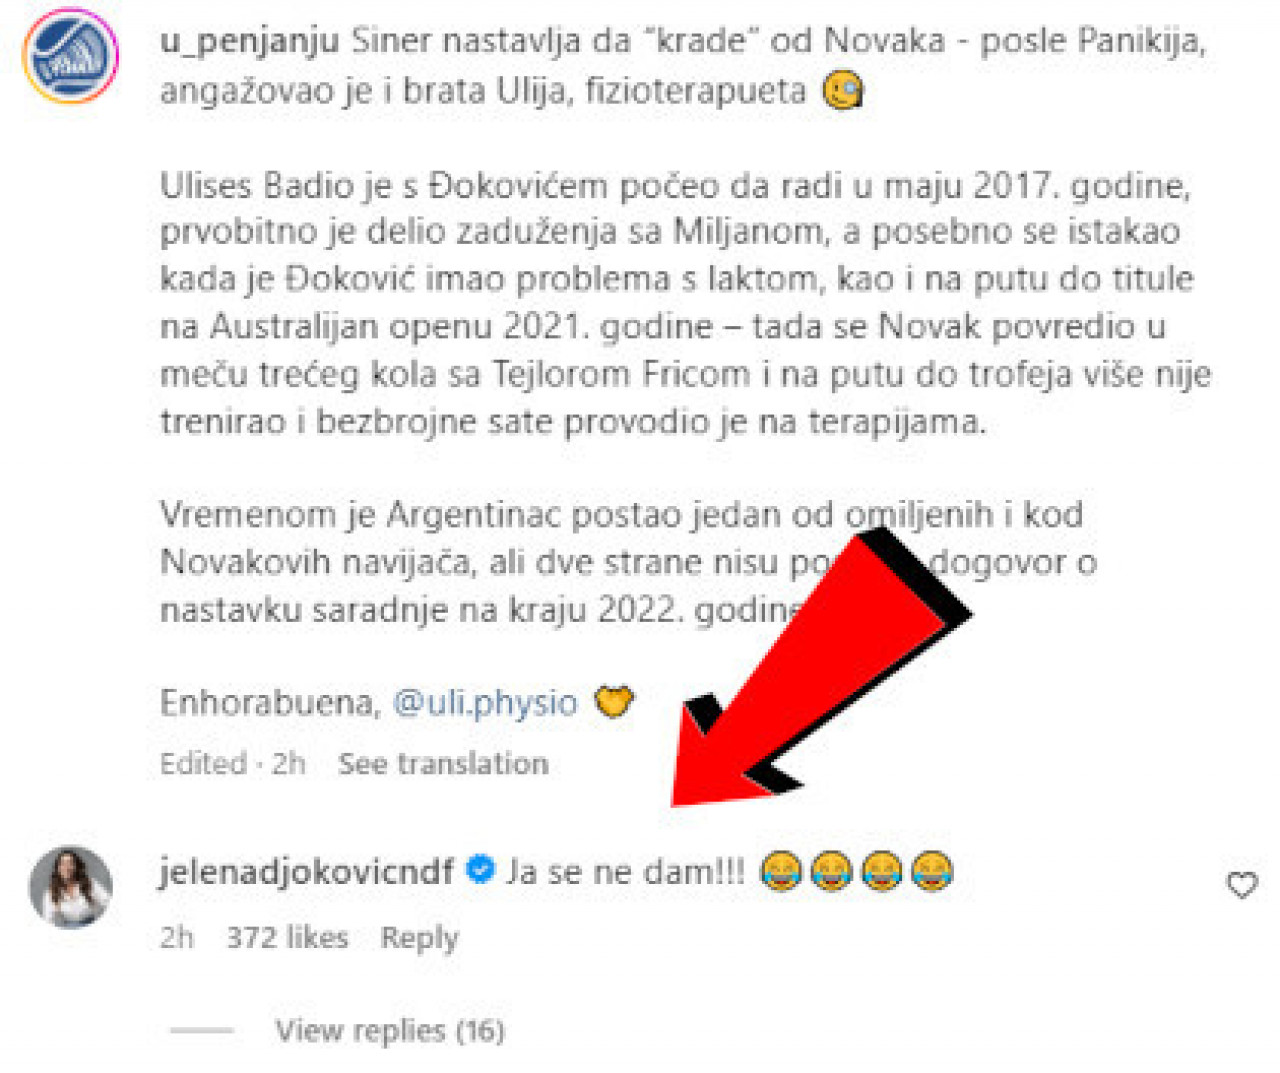Open the @uli.physio mention link
1280x1073 pixels.
[x=485, y=702]
